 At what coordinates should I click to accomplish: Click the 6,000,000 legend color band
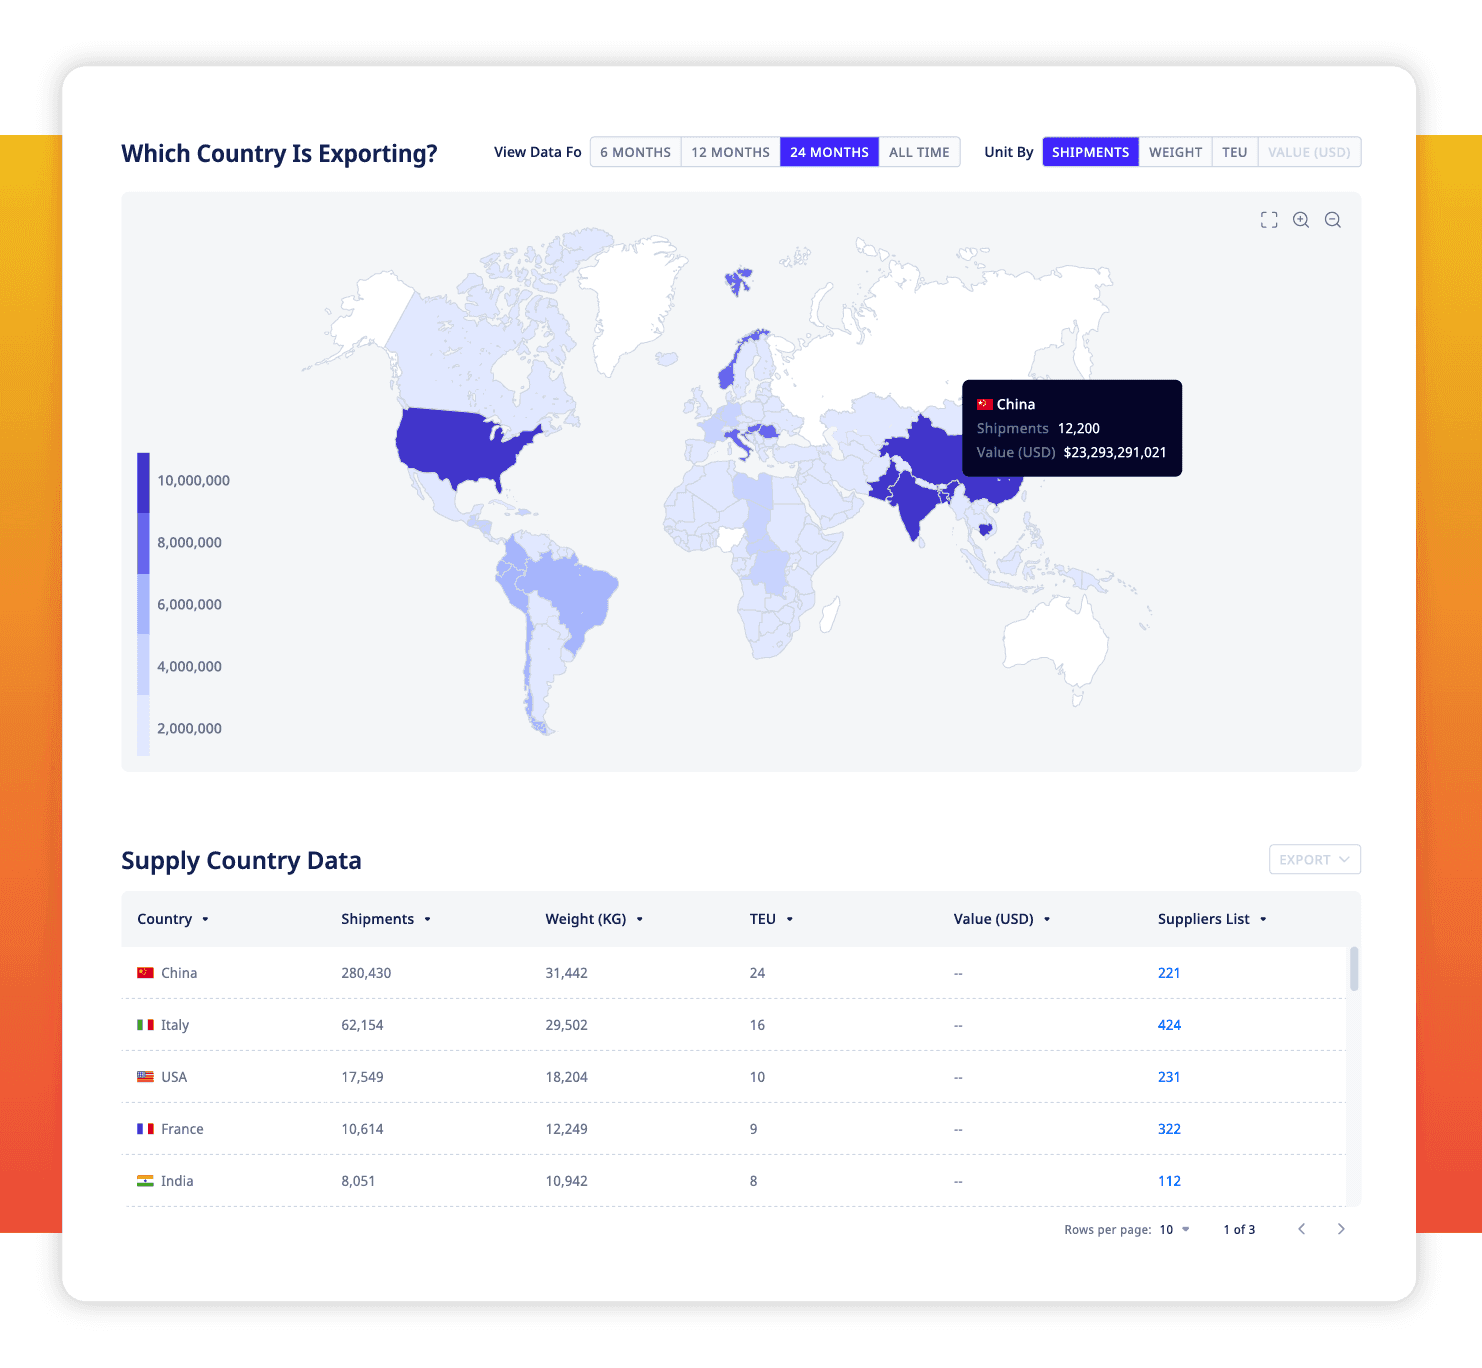point(143,604)
